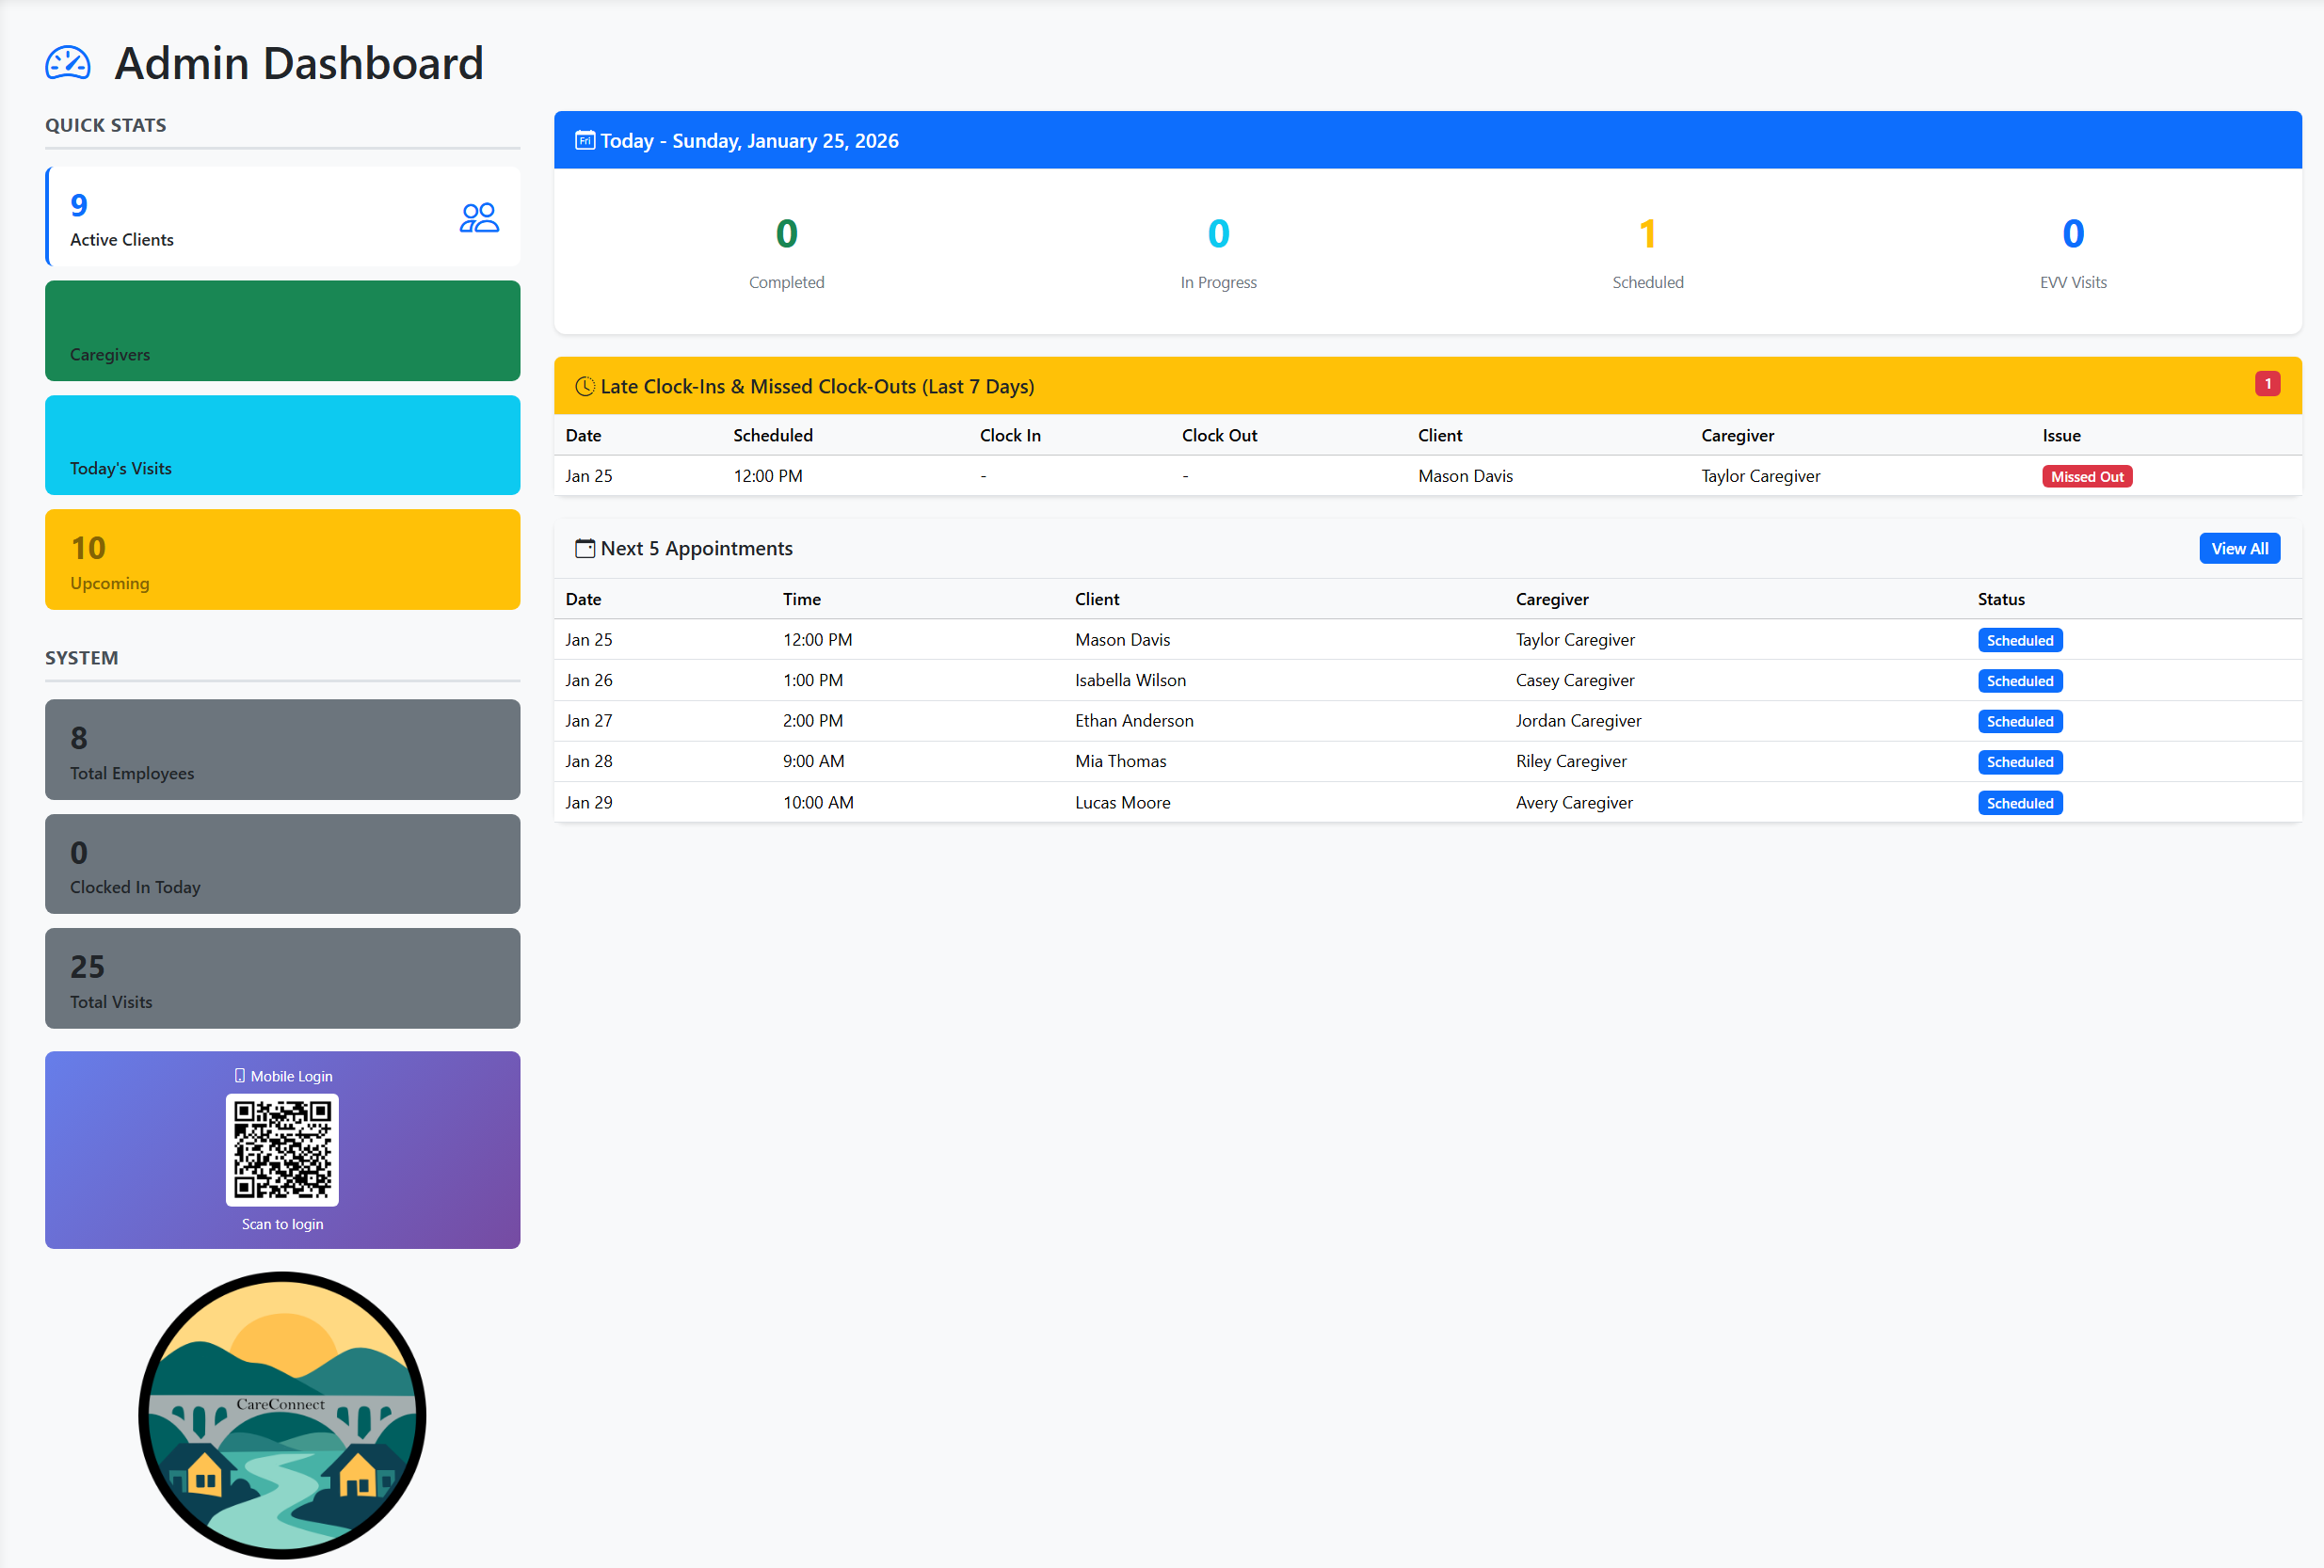Click the dashboard gauge icon next to Admin Dashboard
This screenshot has width=2324, height=1568.
pos(67,62)
